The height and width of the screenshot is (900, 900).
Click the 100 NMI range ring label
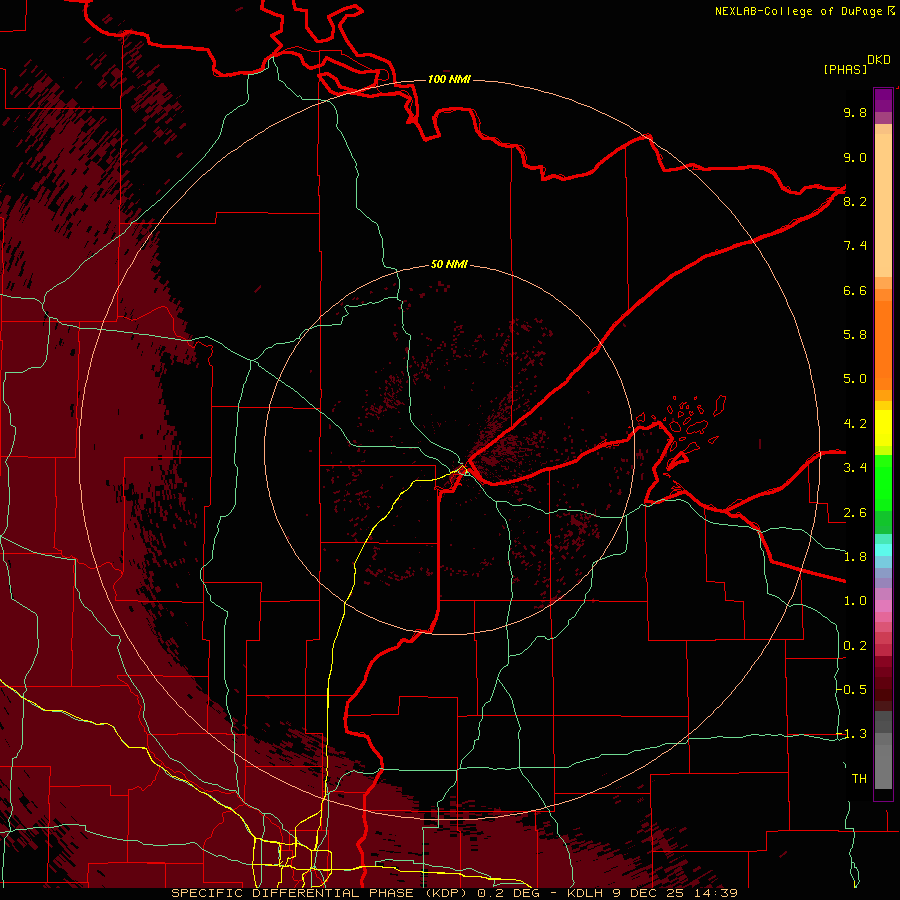point(449,79)
